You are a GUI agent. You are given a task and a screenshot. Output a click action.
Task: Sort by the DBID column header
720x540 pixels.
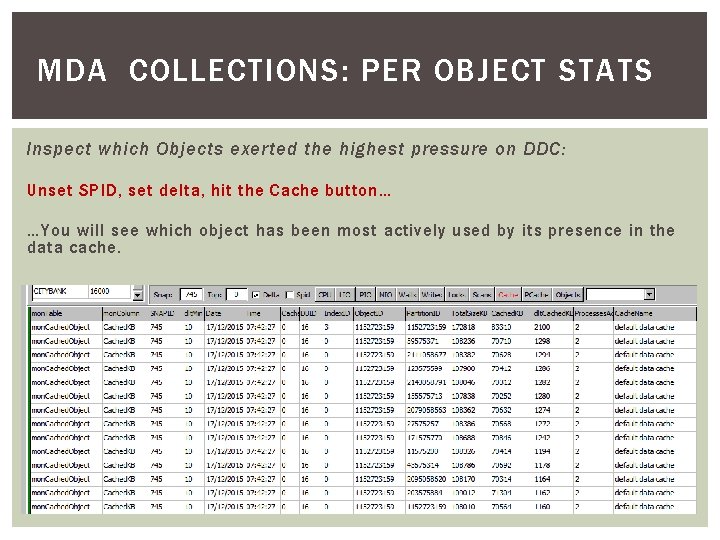(310, 314)
